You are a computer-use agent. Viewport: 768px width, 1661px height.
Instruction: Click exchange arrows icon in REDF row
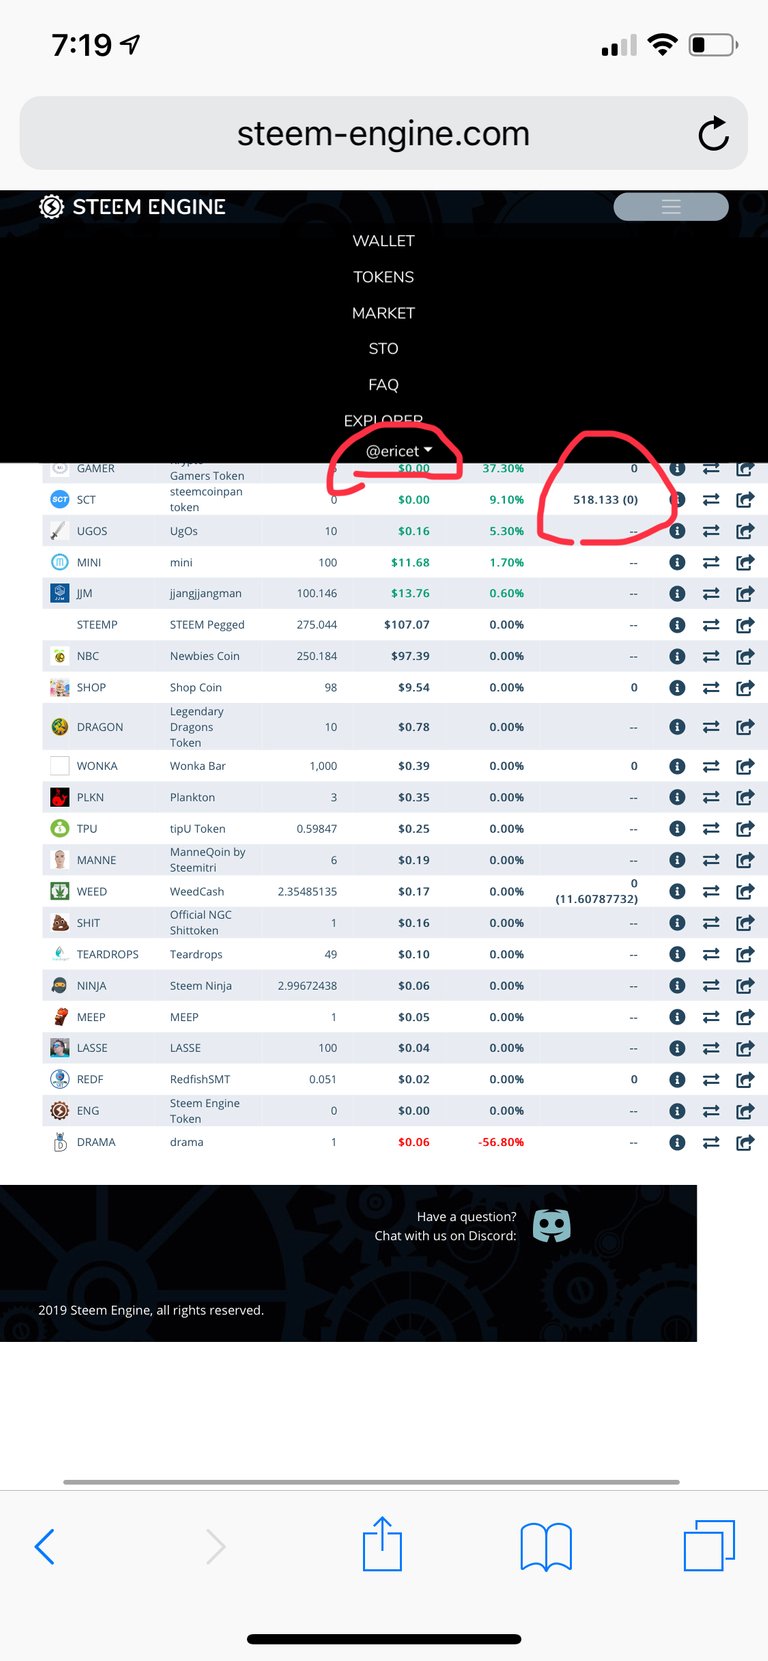(x=711, y=1080)
